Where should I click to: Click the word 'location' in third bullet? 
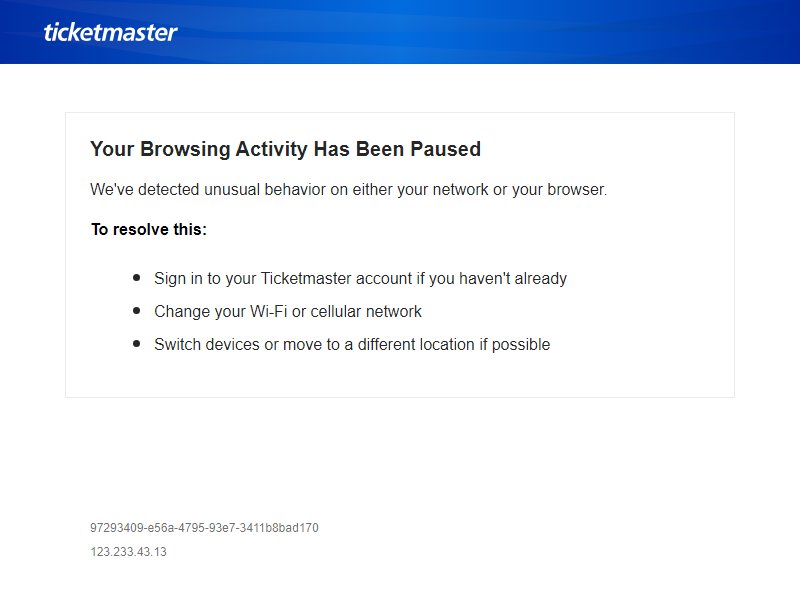pyautogui.click(x=447, y=344)
